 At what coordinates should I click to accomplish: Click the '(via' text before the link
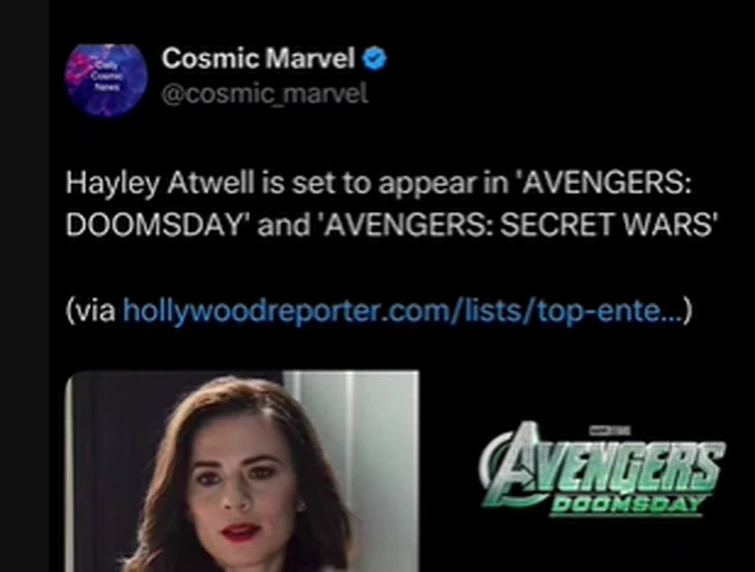click(91, 311)
